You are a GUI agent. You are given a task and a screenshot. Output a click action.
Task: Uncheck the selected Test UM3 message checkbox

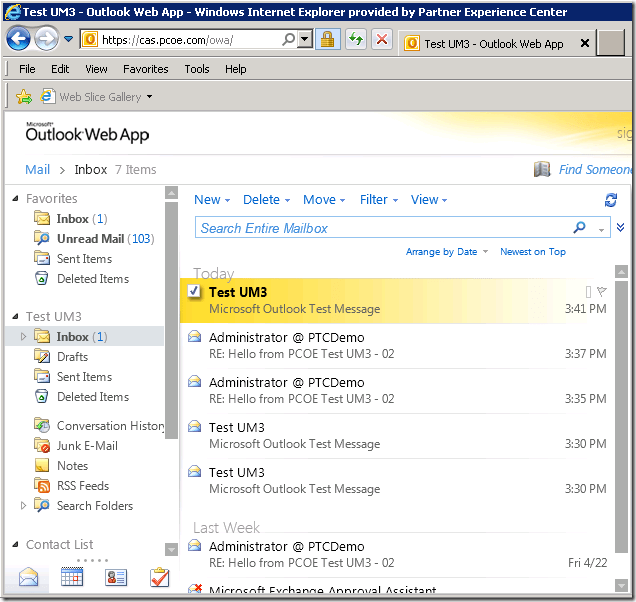point(194,291)
